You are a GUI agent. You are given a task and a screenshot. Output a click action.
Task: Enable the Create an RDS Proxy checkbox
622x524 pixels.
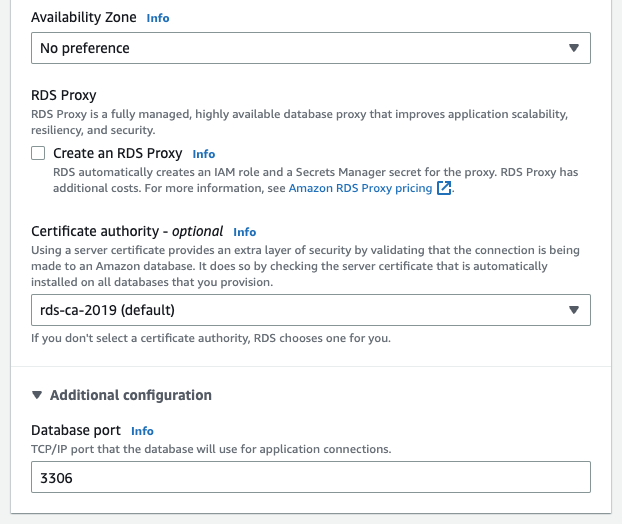coord(38,153)
